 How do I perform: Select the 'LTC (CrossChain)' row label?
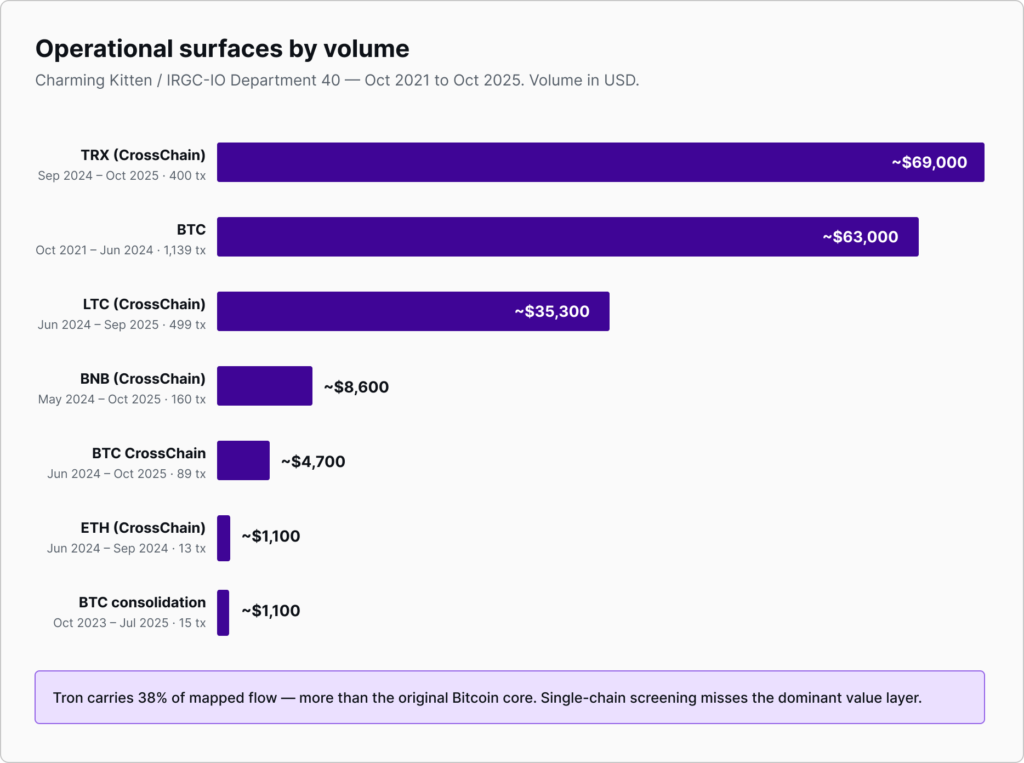[144, 304]
